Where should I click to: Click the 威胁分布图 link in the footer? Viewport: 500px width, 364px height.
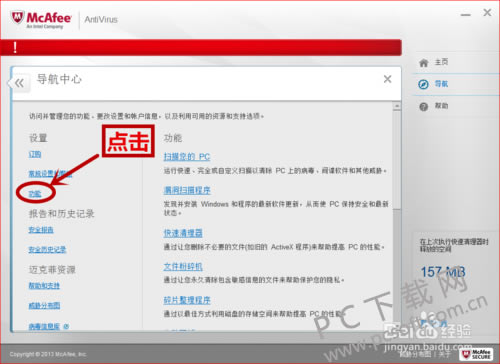pos(416,354)
